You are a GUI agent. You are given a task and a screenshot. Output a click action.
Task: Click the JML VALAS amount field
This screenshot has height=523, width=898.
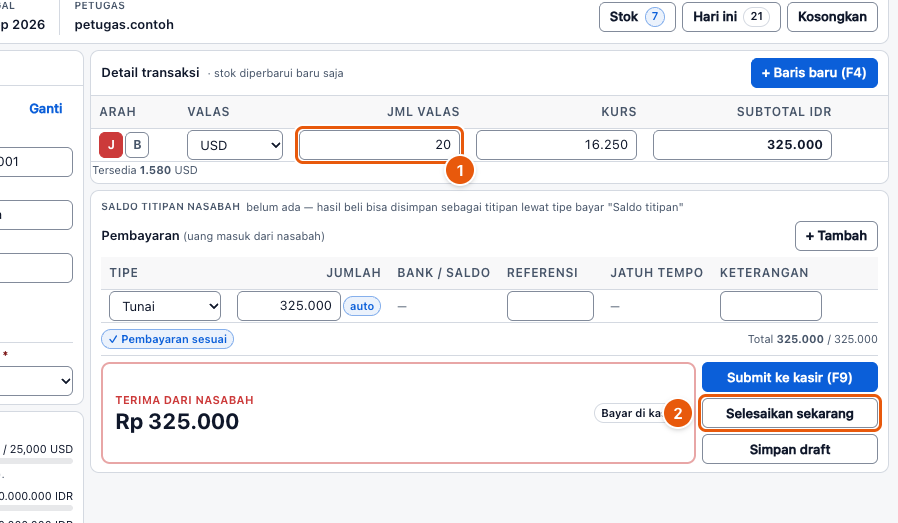[379, 145]
